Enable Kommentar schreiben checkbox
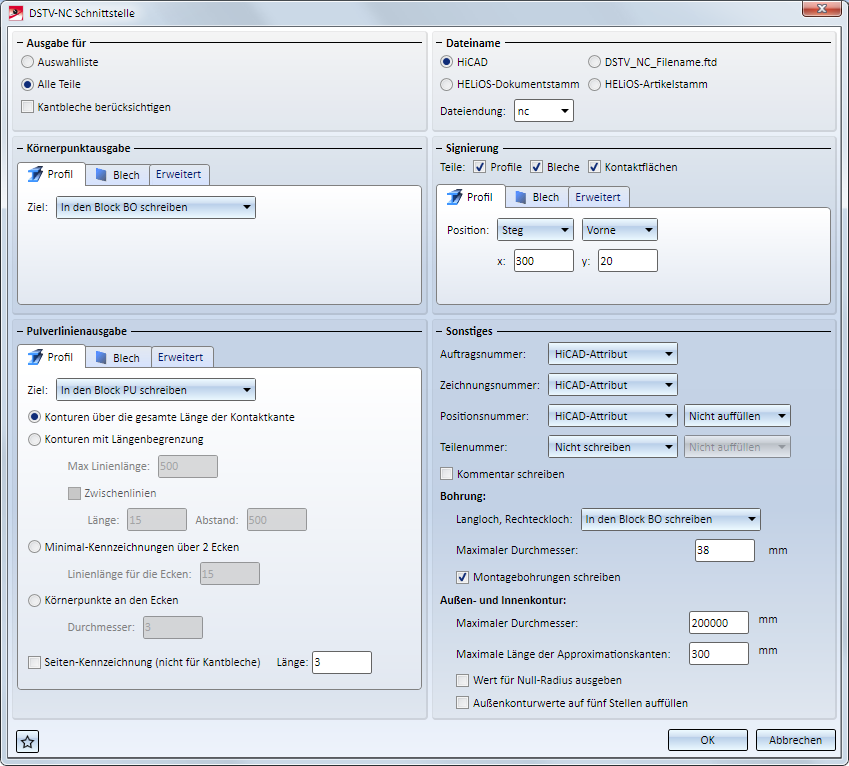849x766 pixels. point(447,474)
